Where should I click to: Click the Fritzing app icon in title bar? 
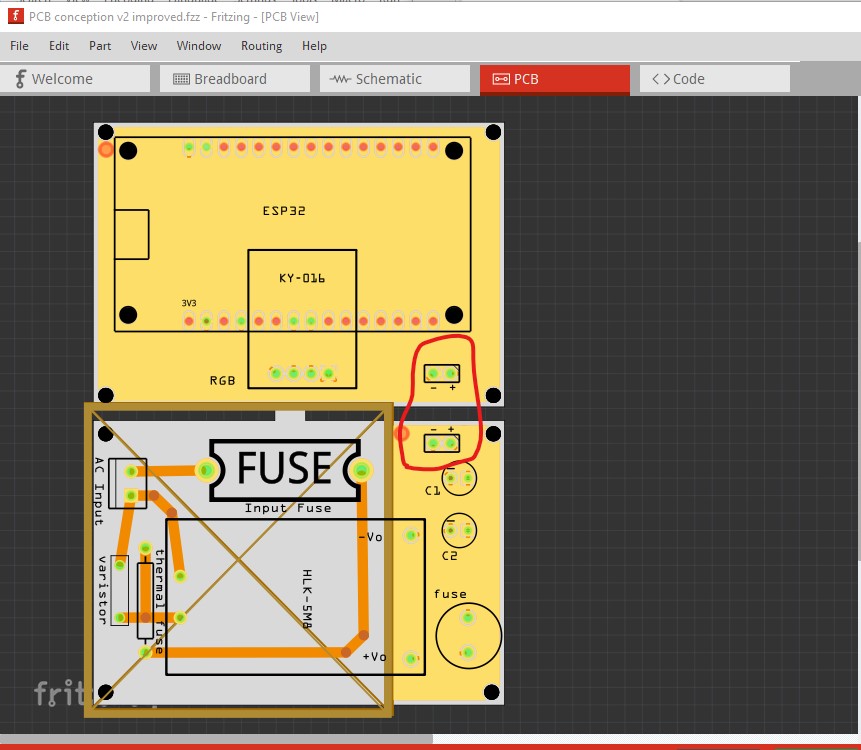pos(15,16)
